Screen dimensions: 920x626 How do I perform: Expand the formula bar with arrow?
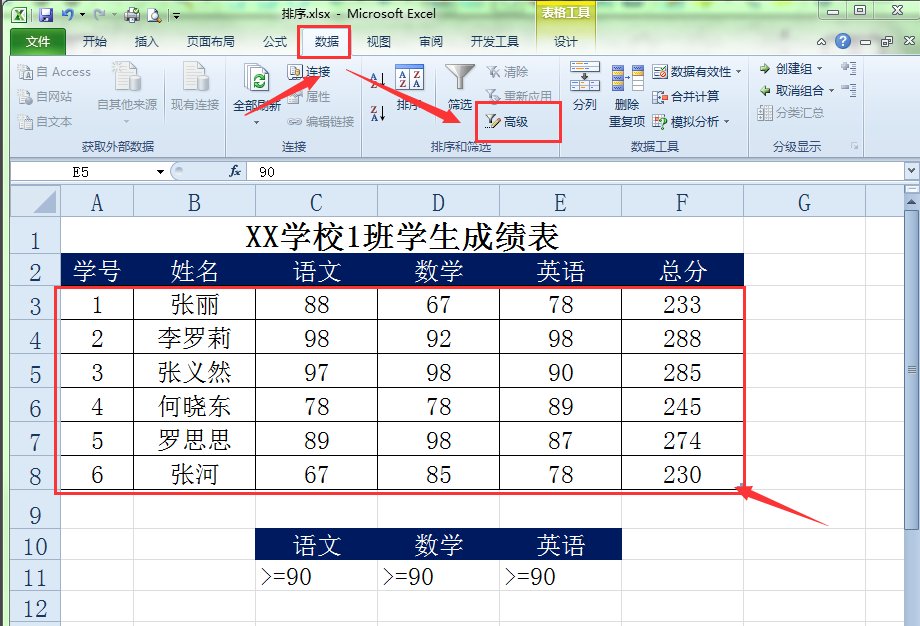coord(911,171)
